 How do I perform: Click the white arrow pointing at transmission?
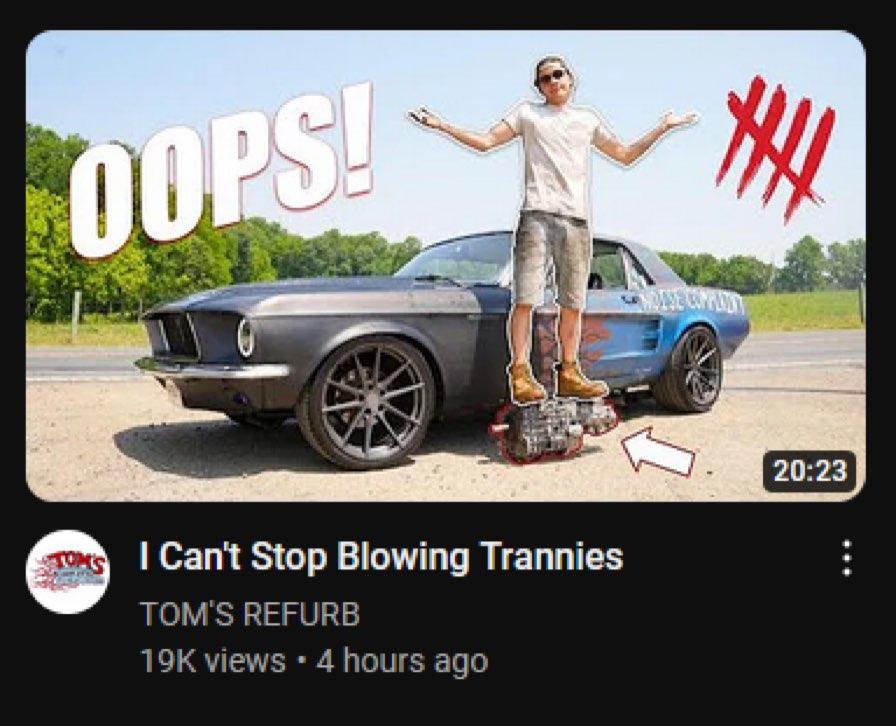(x=657, y=451)
